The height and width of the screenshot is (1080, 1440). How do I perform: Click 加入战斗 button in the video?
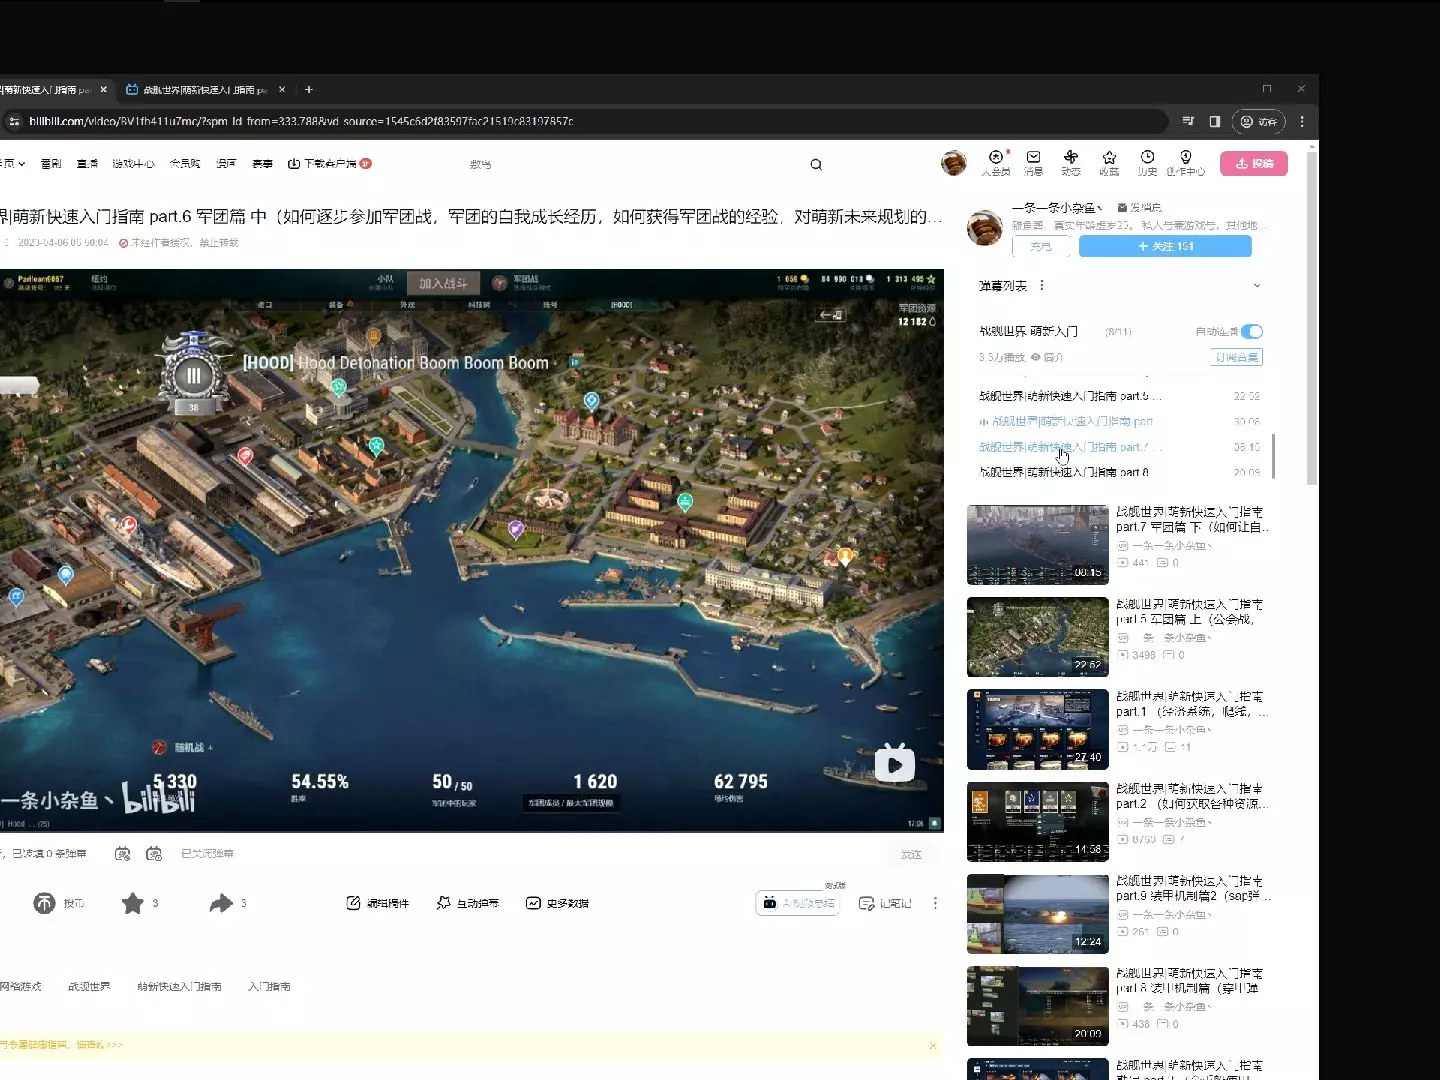[443, 283]
